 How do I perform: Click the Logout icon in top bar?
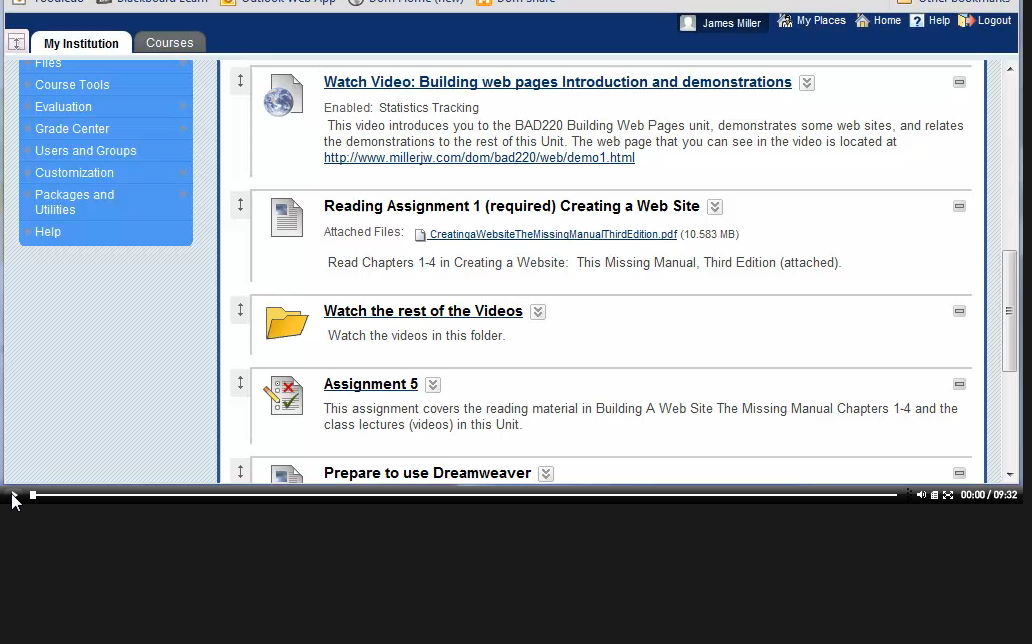coord(966,21)
